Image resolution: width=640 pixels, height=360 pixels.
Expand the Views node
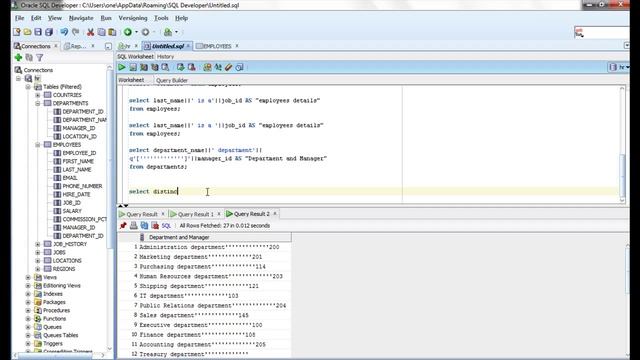pos(28,277)
